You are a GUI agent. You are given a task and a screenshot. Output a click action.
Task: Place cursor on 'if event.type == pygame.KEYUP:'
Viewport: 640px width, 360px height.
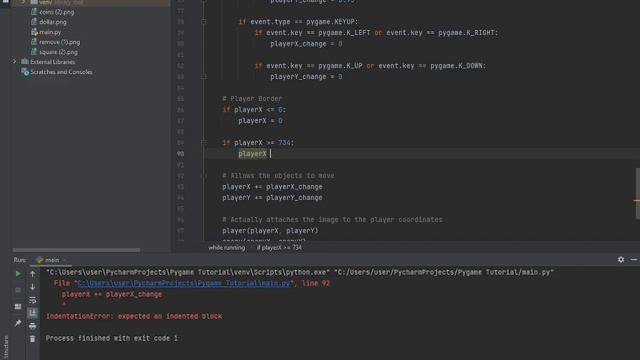point(298,22)
